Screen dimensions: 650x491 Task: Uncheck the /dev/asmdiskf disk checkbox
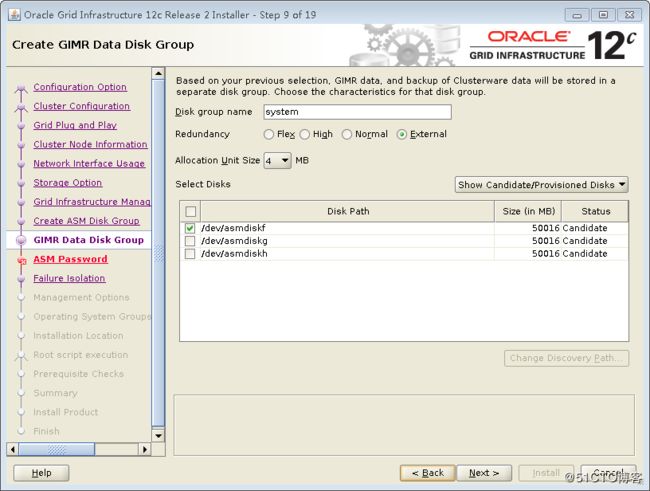[190, 228]
